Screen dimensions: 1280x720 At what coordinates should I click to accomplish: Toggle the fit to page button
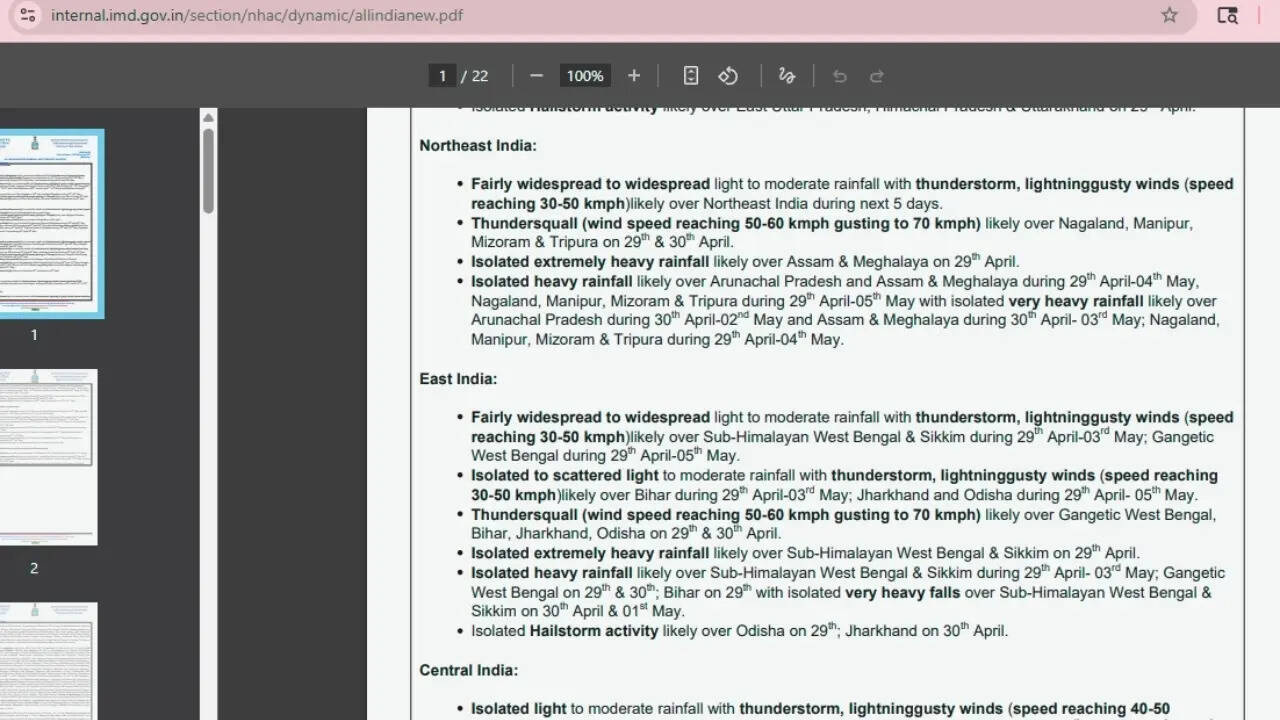pyautogui.click(x=690, y=76)
